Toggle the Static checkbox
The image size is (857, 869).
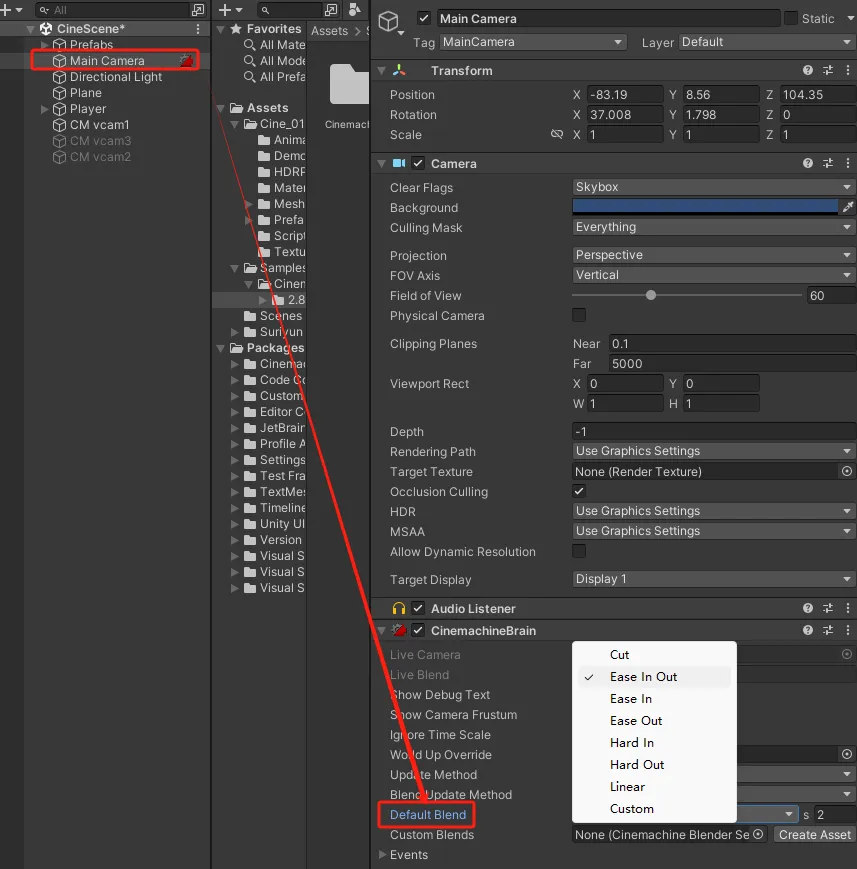tap(792, 18)
